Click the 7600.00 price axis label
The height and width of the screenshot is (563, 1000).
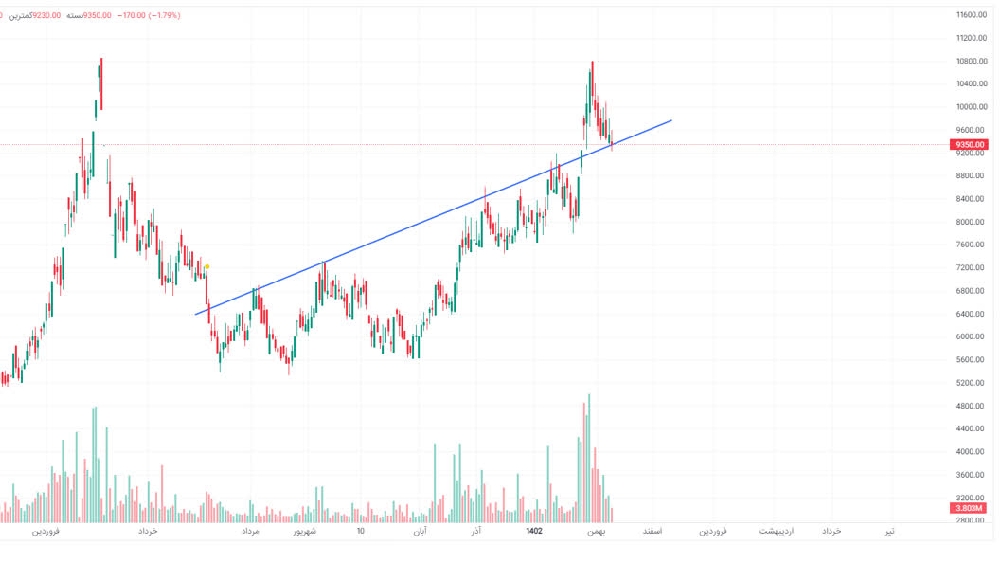[971, 245]
